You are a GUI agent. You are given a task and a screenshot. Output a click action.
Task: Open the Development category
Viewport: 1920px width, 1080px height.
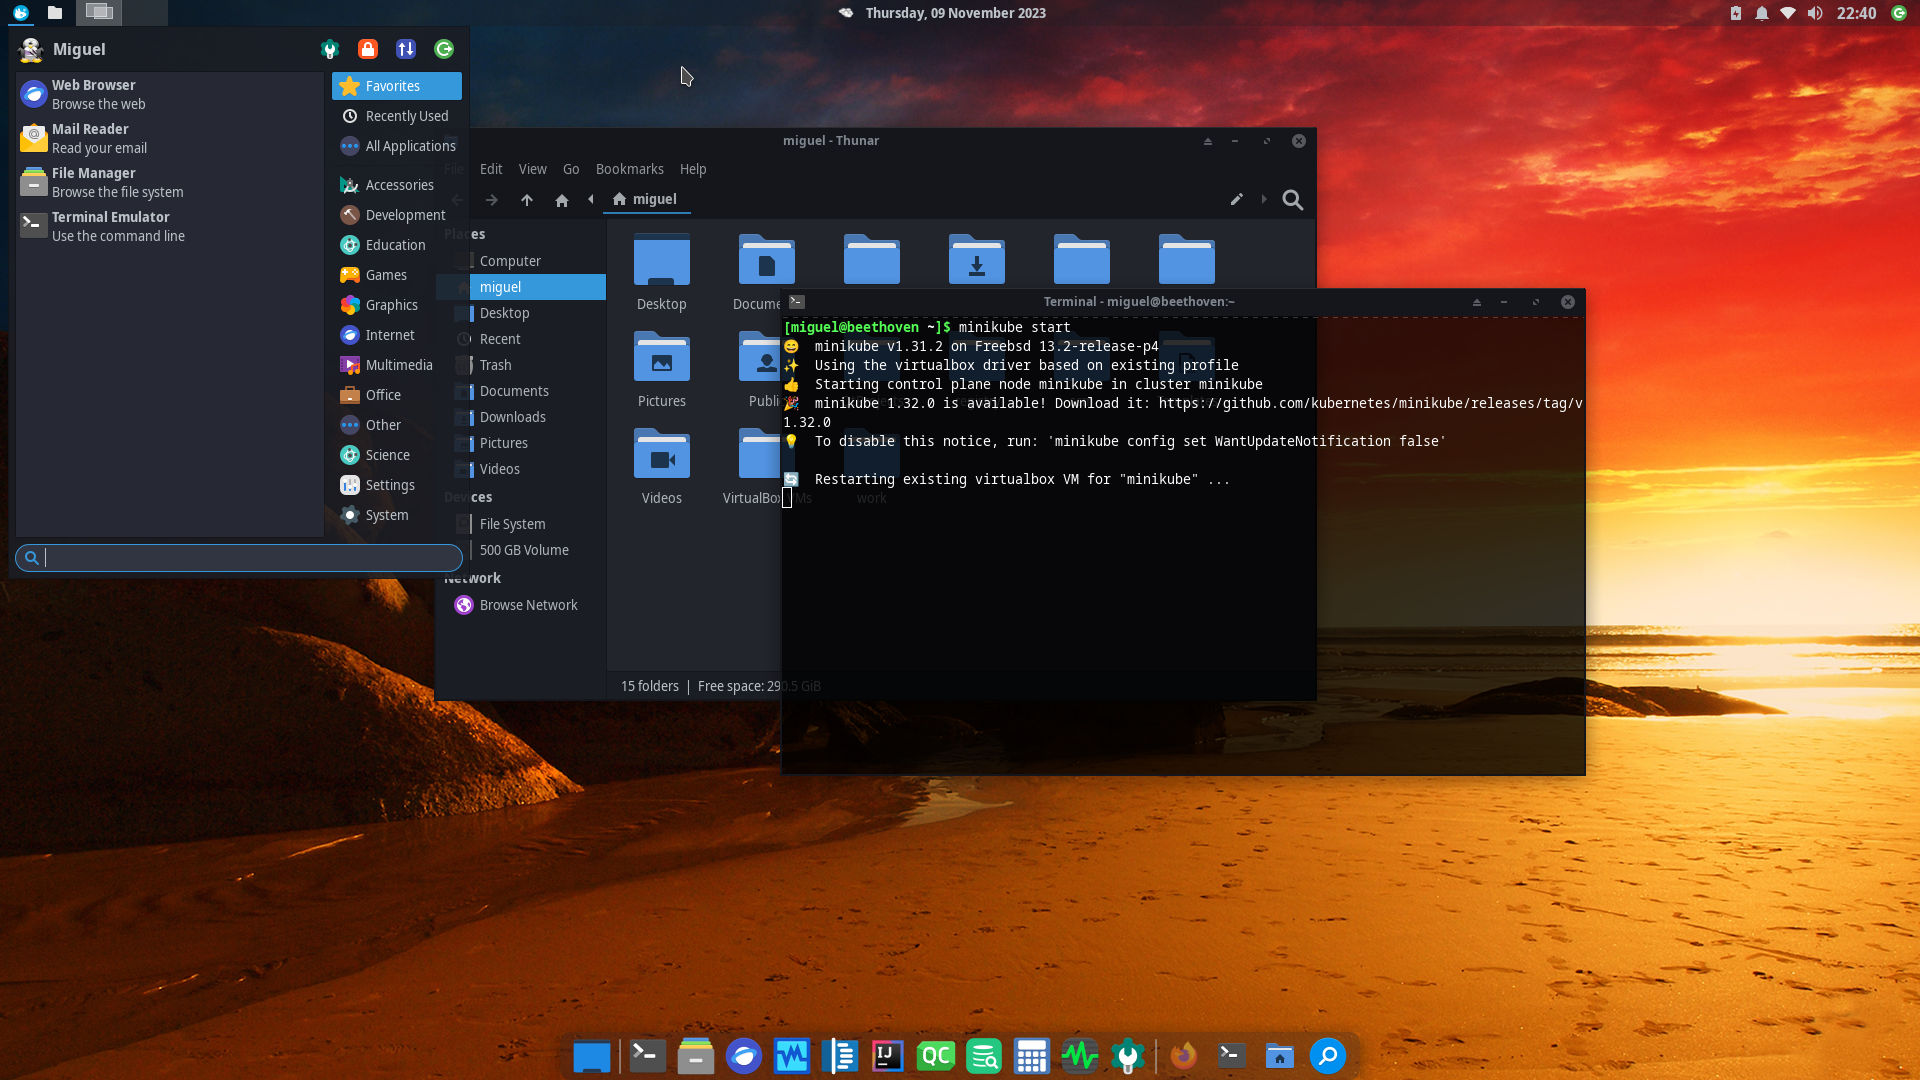(397, 215)
